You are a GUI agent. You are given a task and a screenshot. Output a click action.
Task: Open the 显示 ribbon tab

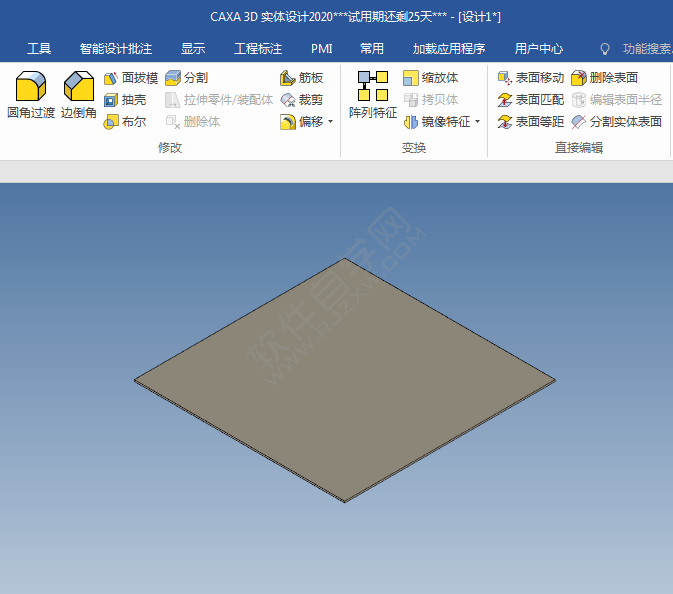click(x=193, y=48)
